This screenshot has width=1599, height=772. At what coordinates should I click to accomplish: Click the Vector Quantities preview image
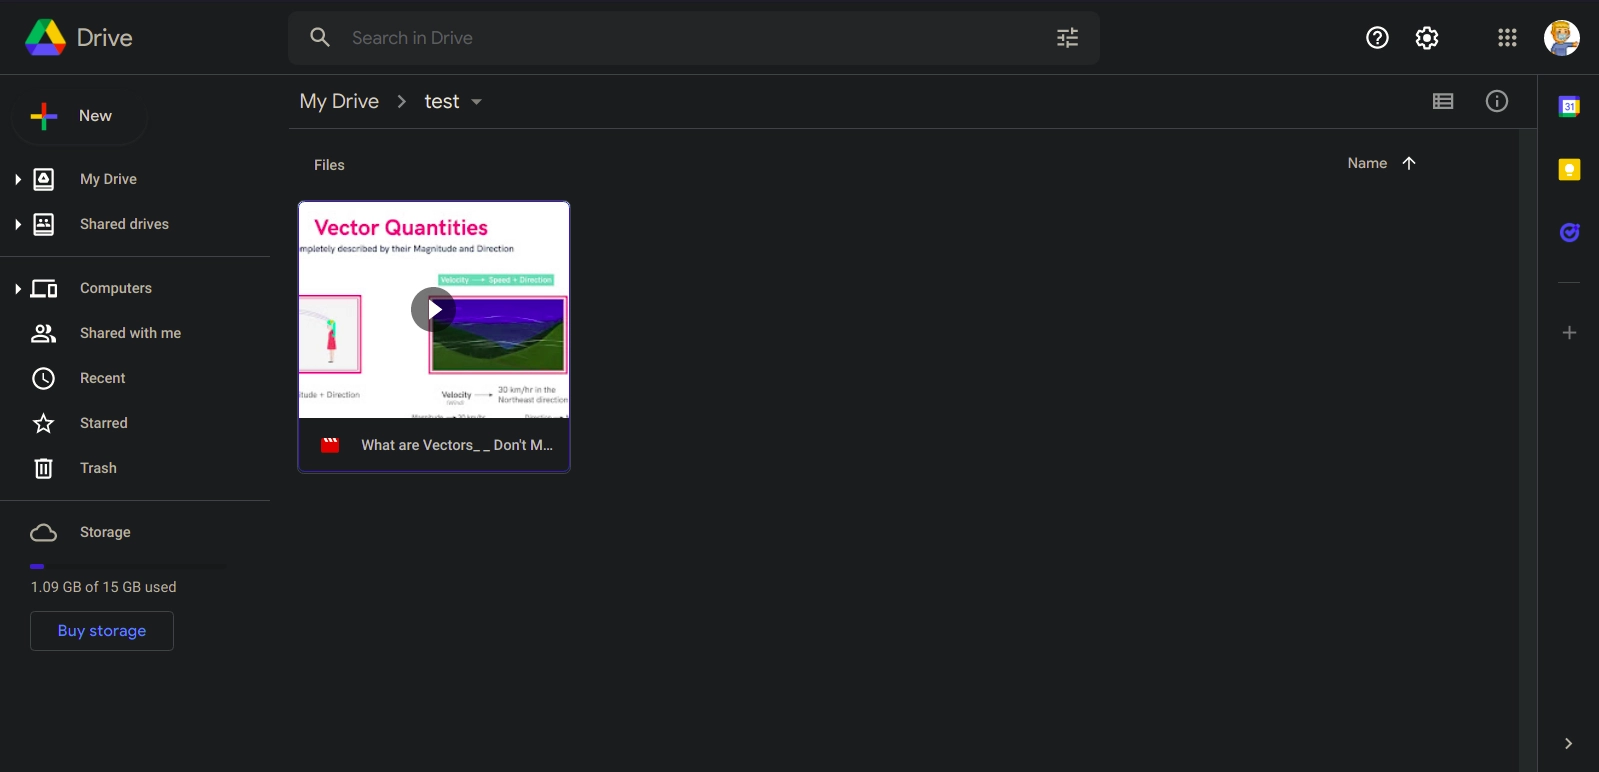434,310
